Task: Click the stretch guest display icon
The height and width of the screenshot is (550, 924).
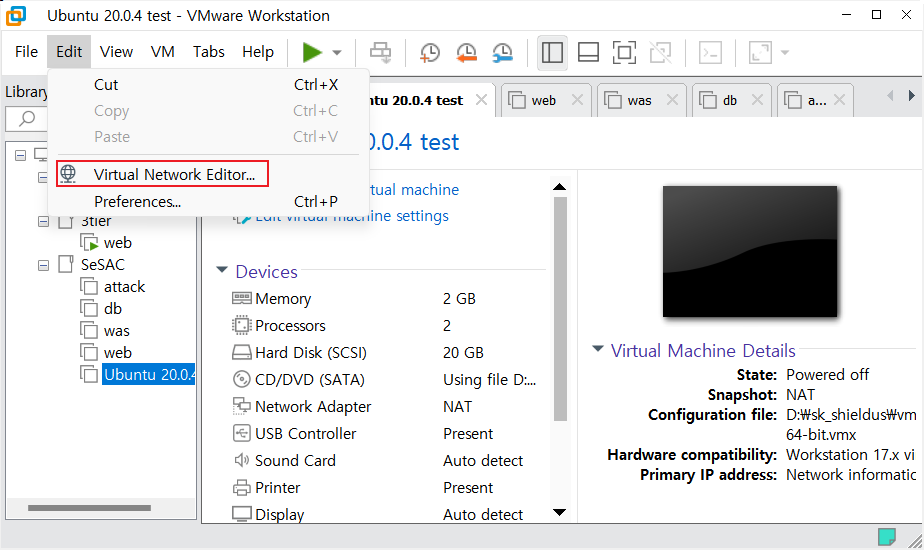Action: point(760,52)
